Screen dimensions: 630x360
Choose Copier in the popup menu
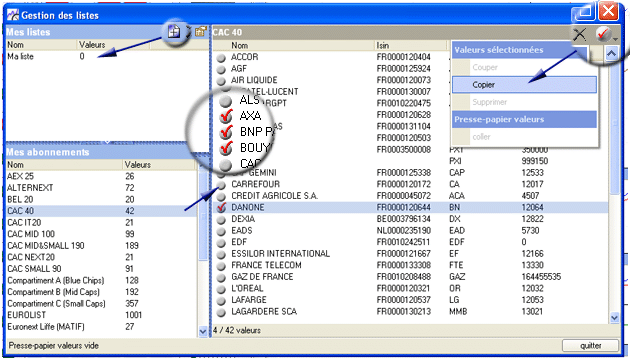coord(524,85)
